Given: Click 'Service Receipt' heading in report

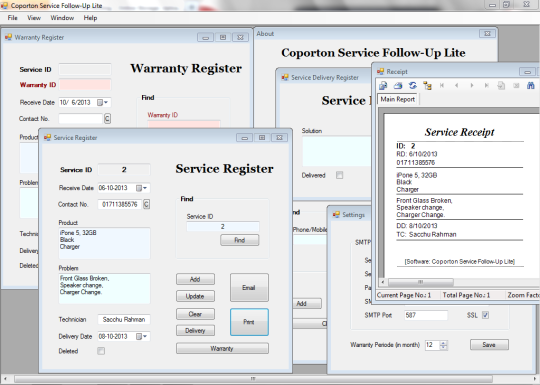Looking at the screenshot, I should (459, 132).
